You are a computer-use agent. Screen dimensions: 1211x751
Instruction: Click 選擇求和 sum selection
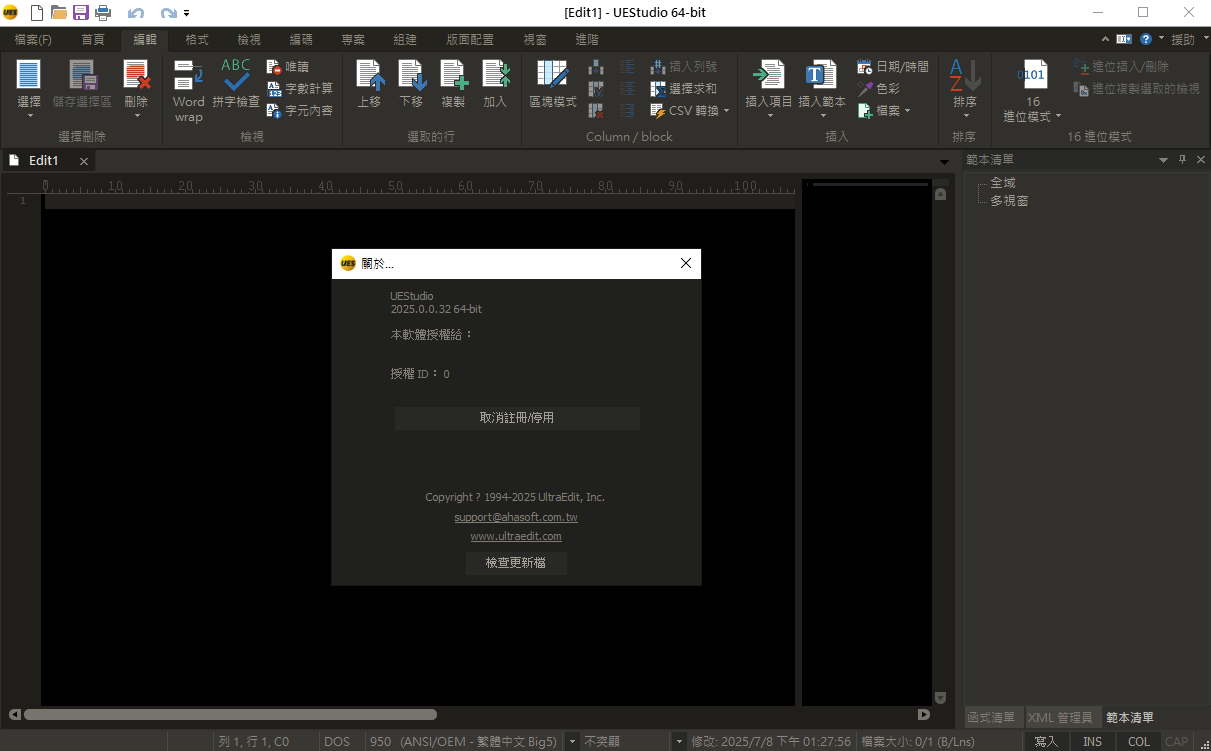pyautogui.click(x=683, y=89)
